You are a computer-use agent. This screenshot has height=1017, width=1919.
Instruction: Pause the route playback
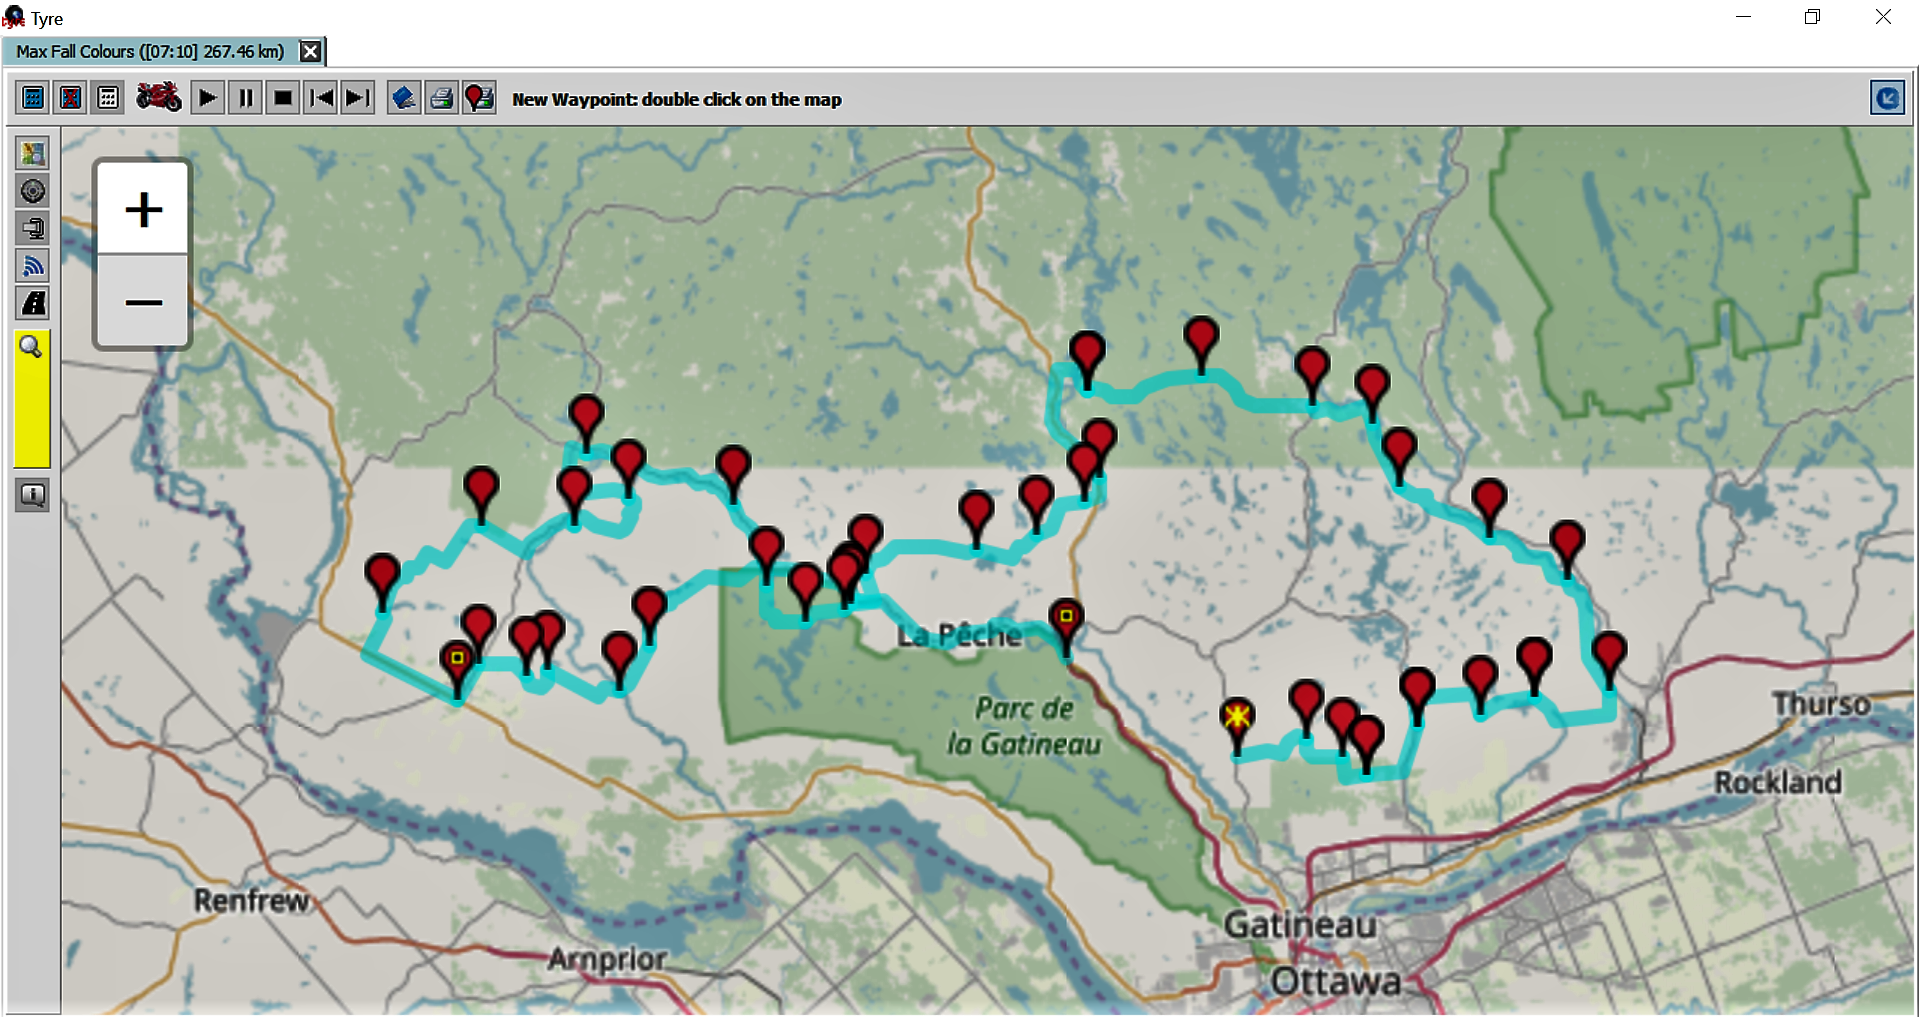[246, 98]
